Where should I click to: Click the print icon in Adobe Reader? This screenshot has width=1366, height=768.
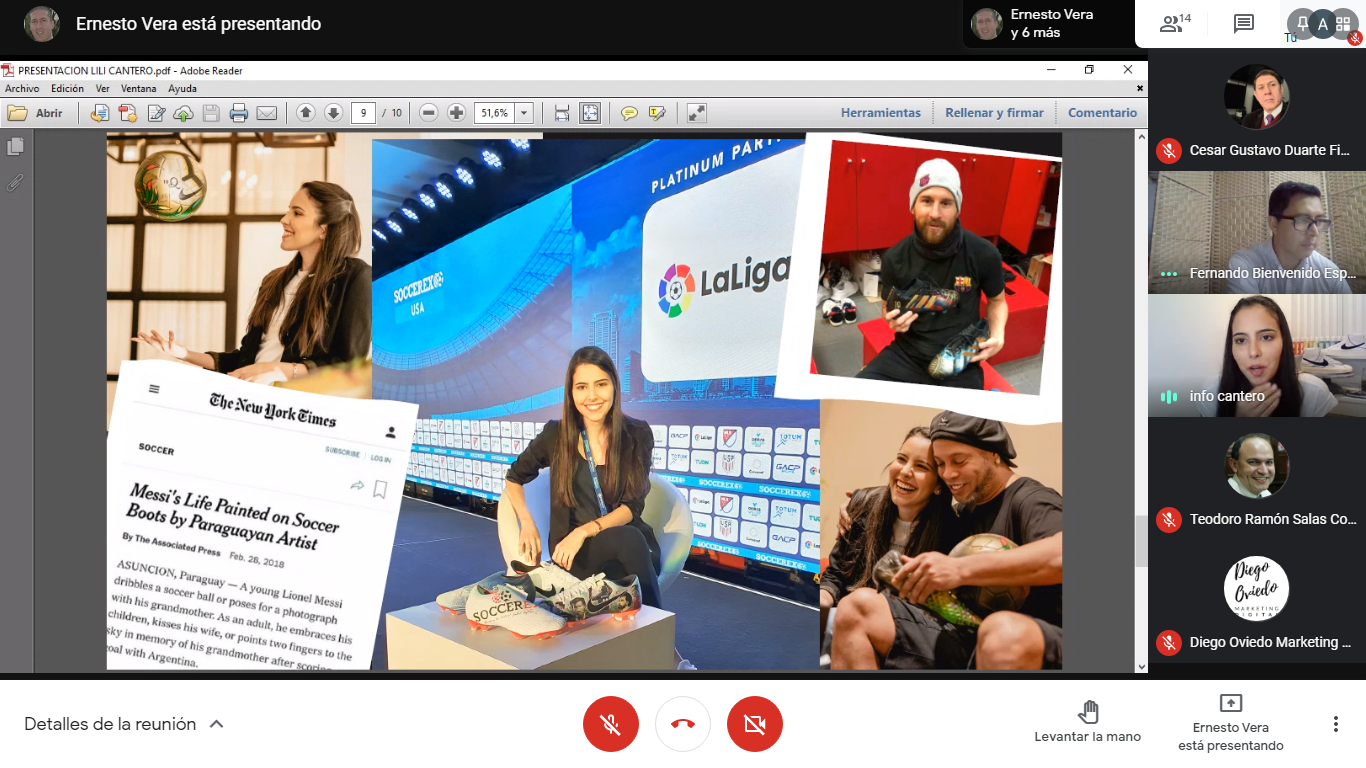[x=238, y=113]
